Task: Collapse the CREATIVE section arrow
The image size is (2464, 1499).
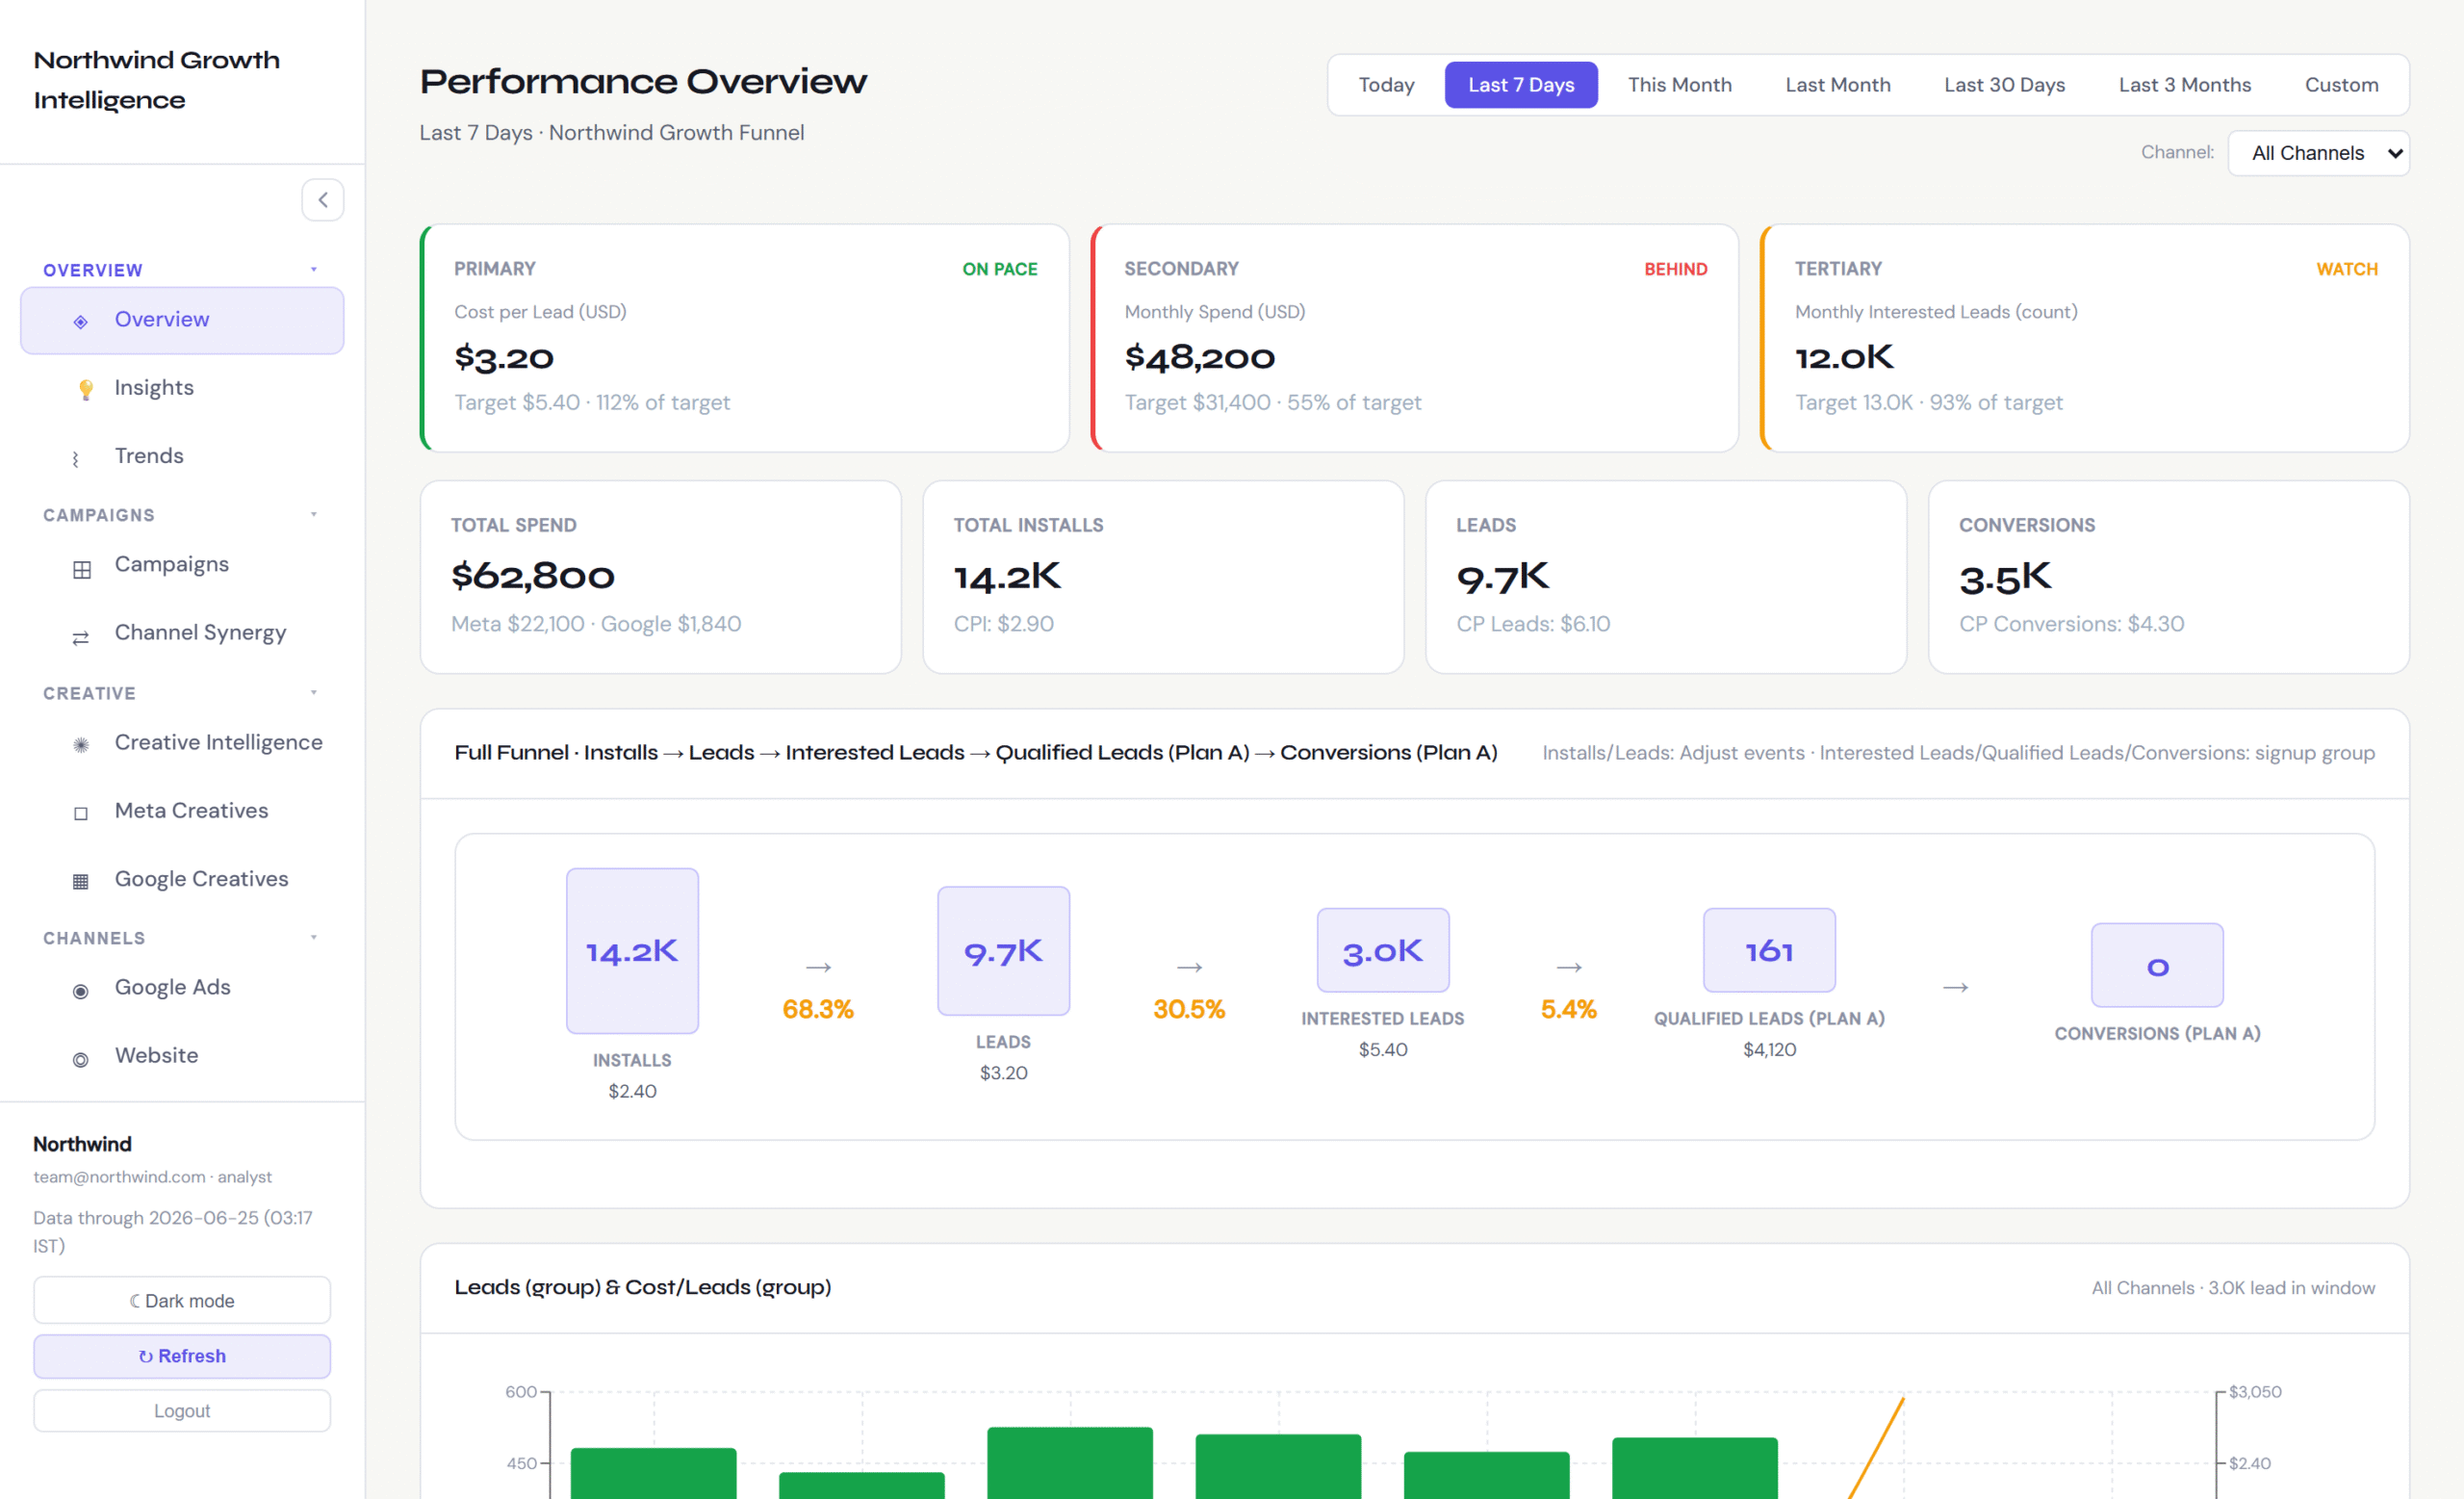Action: (x=314, y=692)
